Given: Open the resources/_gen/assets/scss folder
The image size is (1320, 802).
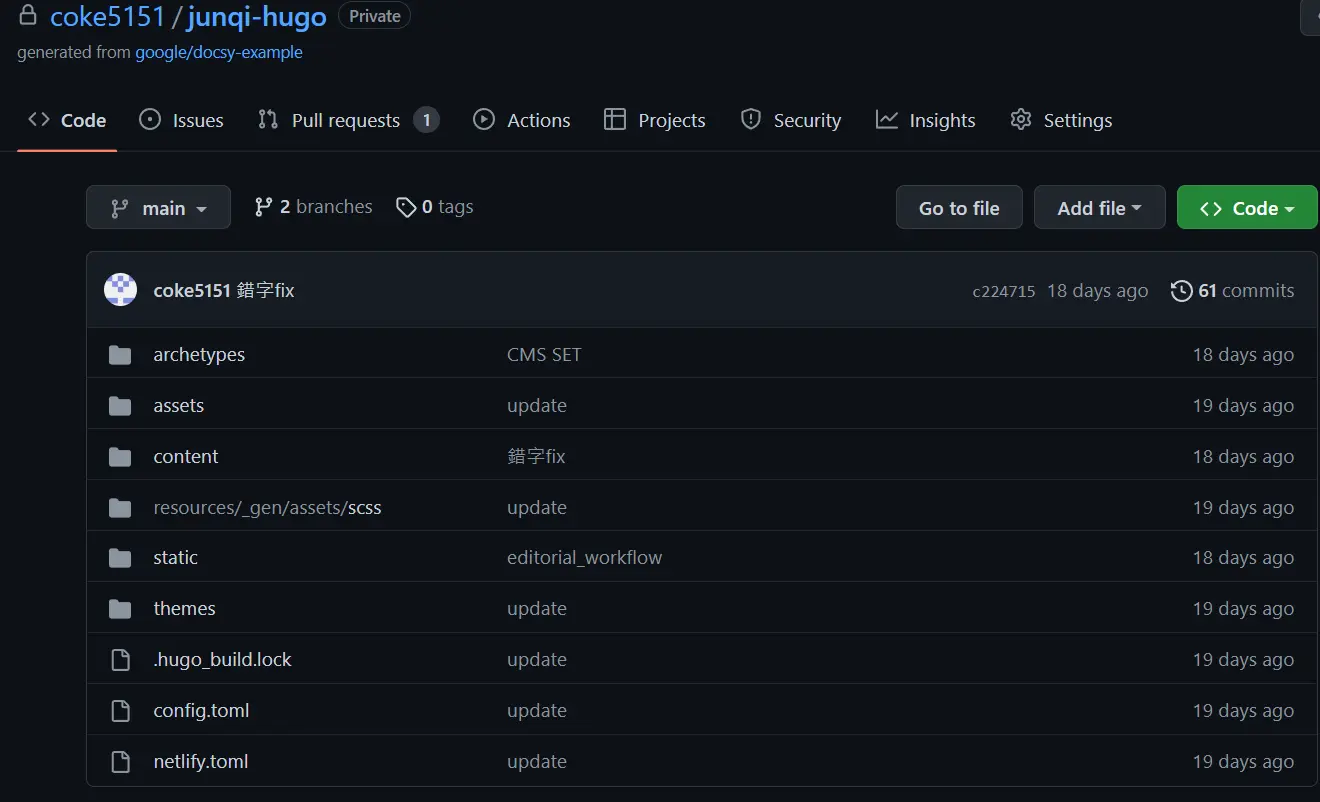Looking at the screenshot, I should (267, 508).
